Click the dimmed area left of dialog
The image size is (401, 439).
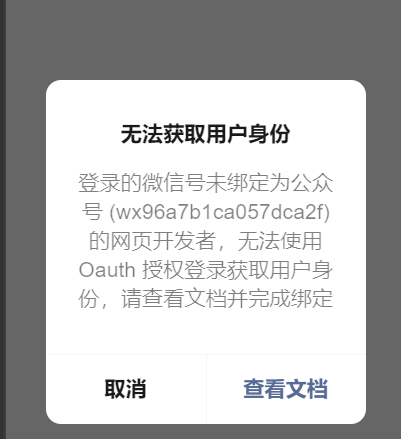(26, 252)
